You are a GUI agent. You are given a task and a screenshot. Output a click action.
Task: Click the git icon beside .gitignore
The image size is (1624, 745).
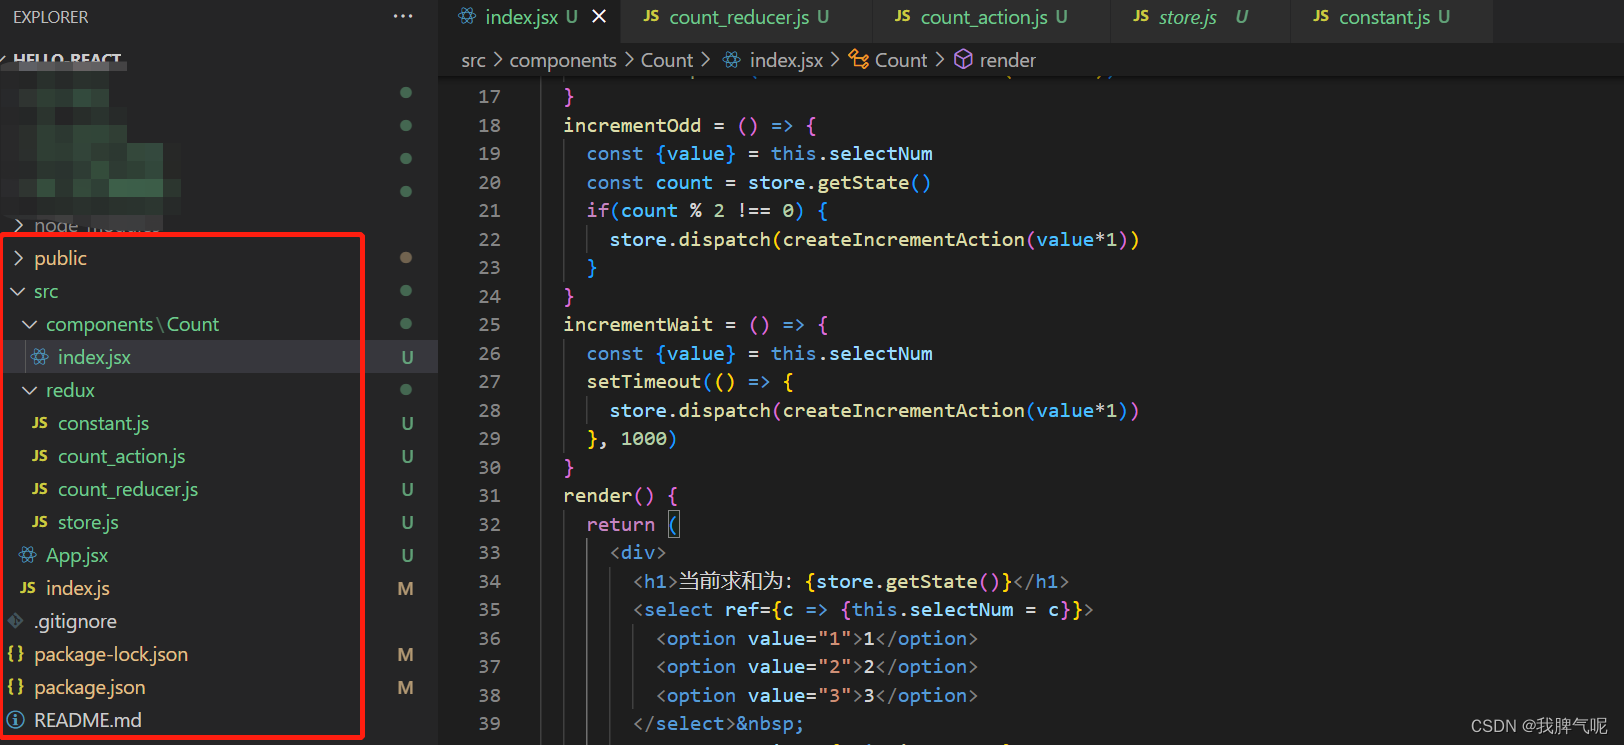coord(16,620)
